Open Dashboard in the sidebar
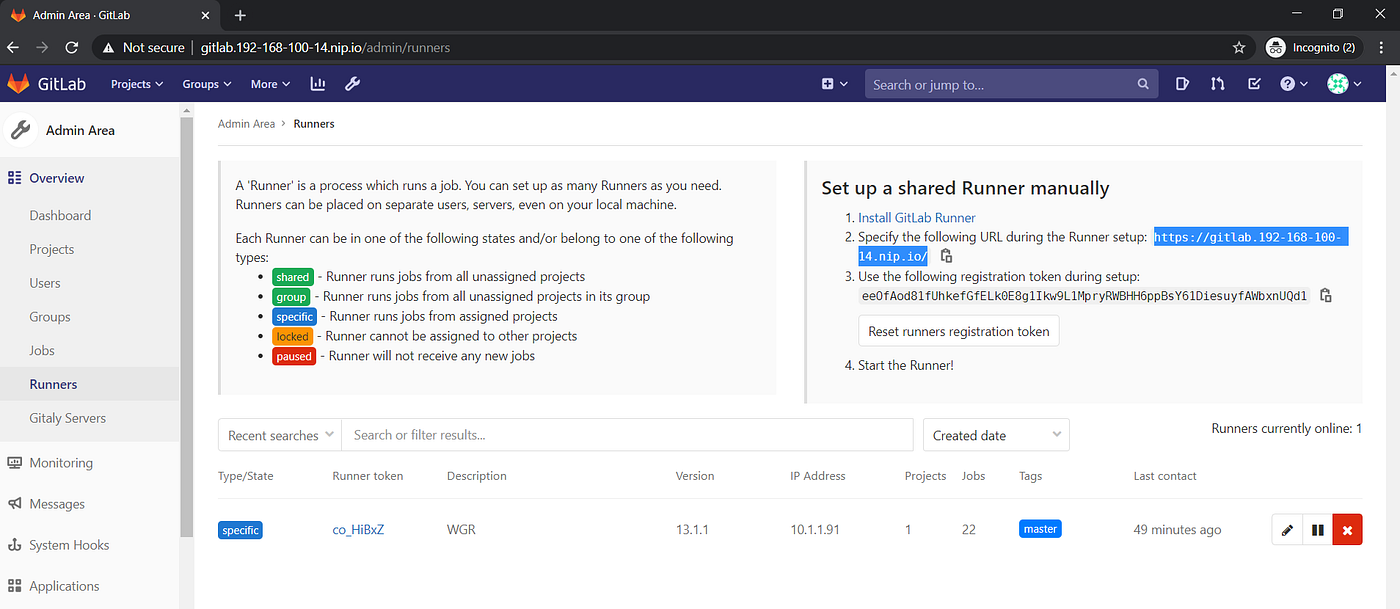Viewport: 1400px width, 609px height. pyautogui.click(x=60, y=215)
